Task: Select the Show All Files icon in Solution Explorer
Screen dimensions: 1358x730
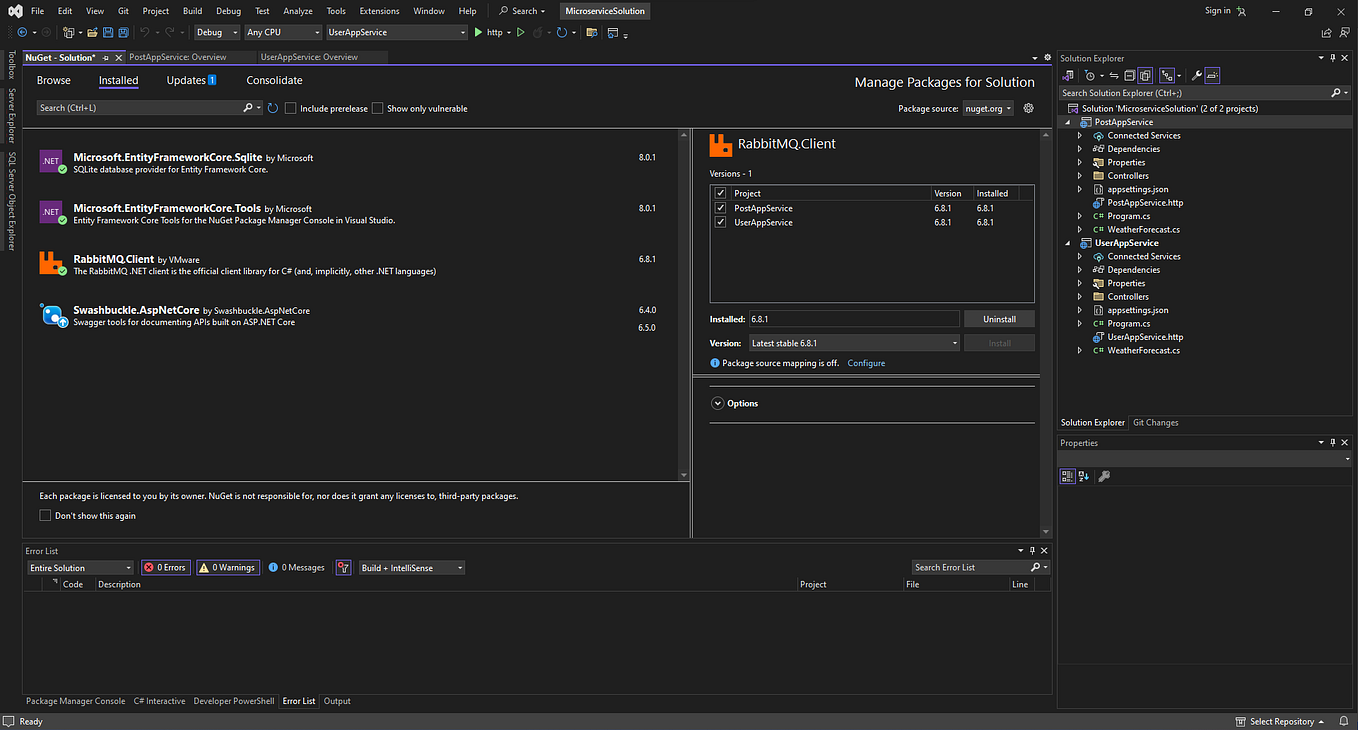Action: click(x=1145, y=75)
